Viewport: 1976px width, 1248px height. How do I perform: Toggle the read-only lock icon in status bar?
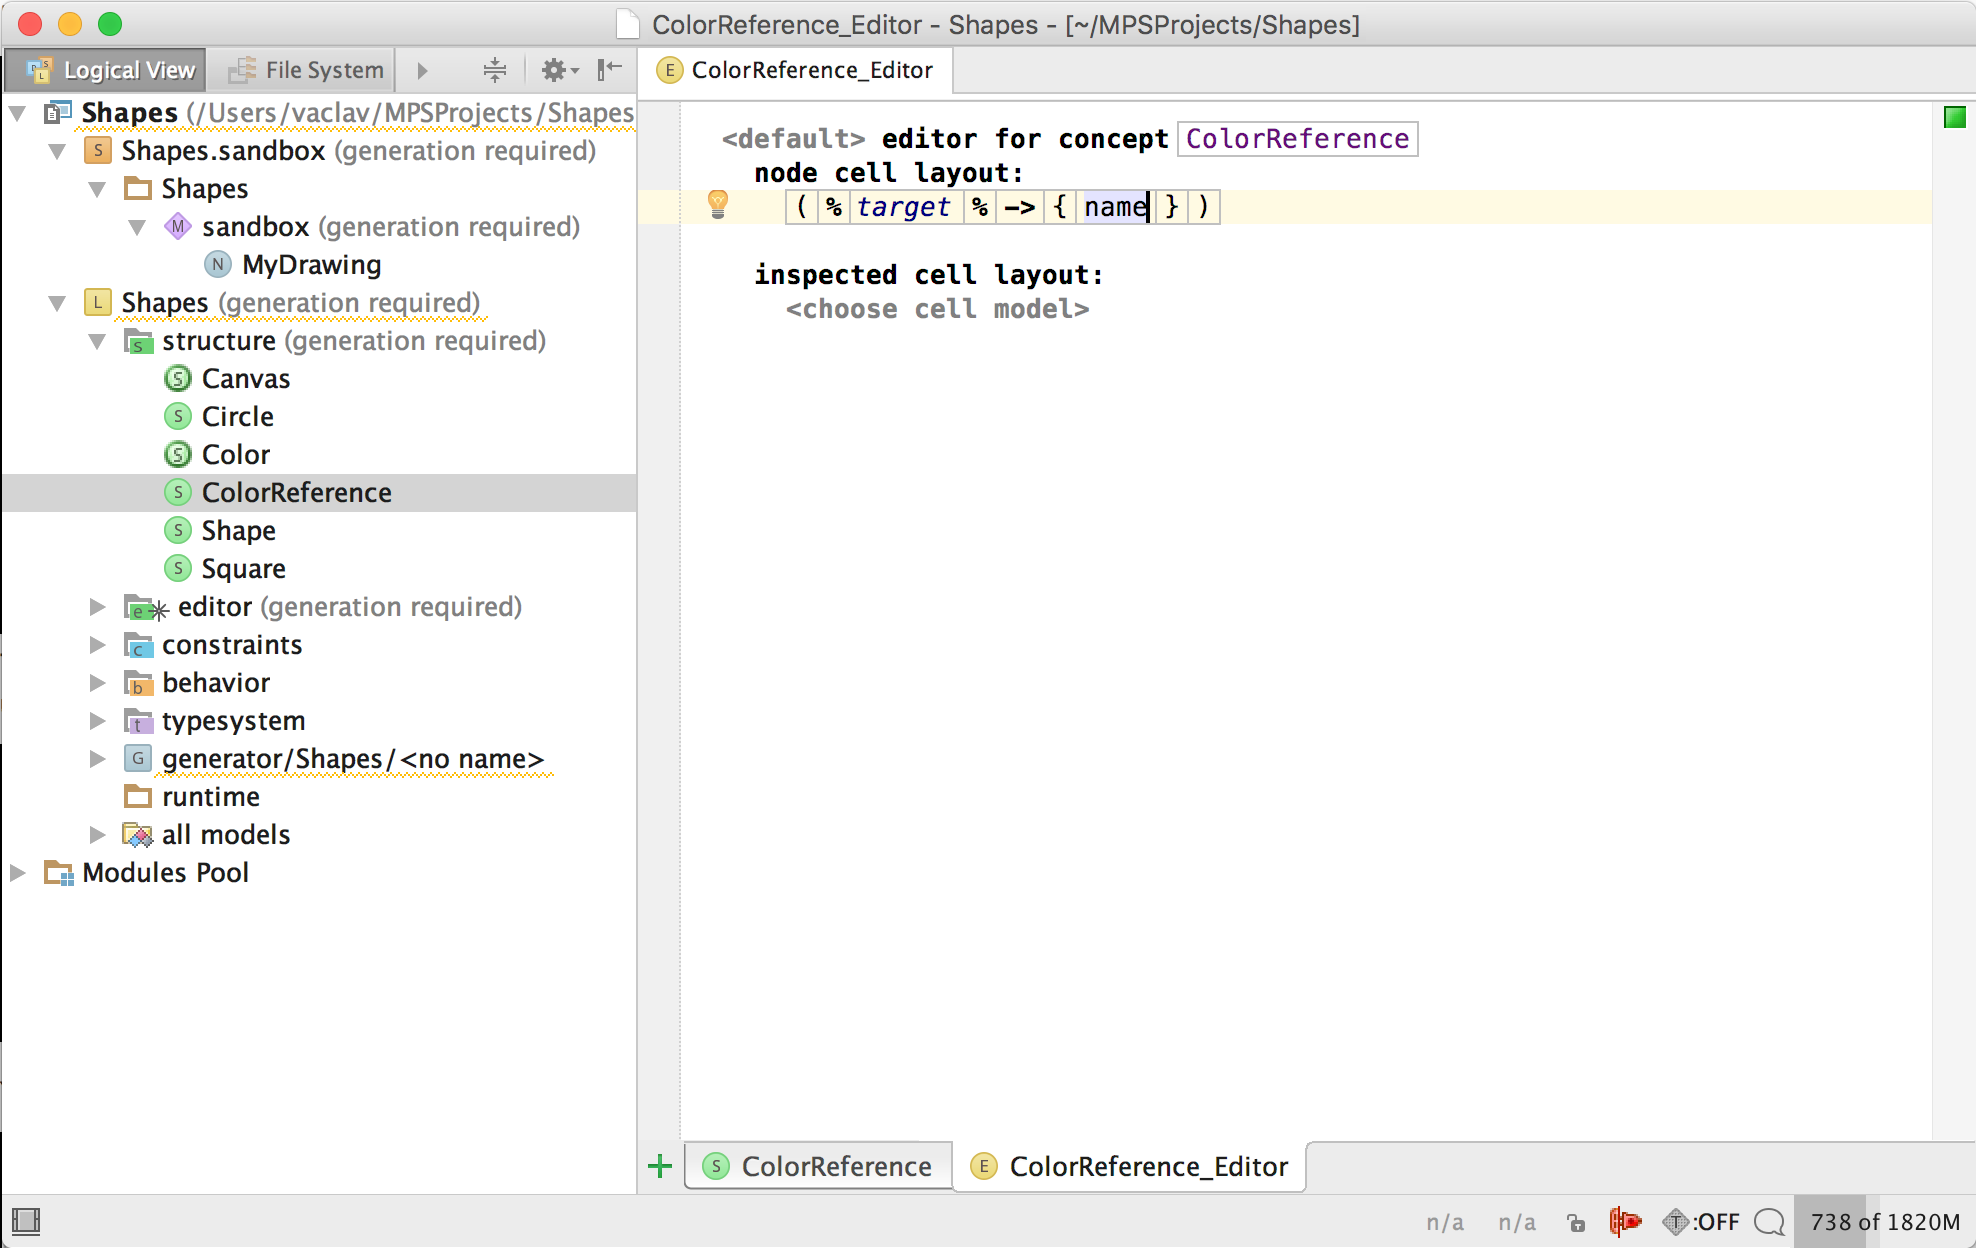[1576, 1222]
